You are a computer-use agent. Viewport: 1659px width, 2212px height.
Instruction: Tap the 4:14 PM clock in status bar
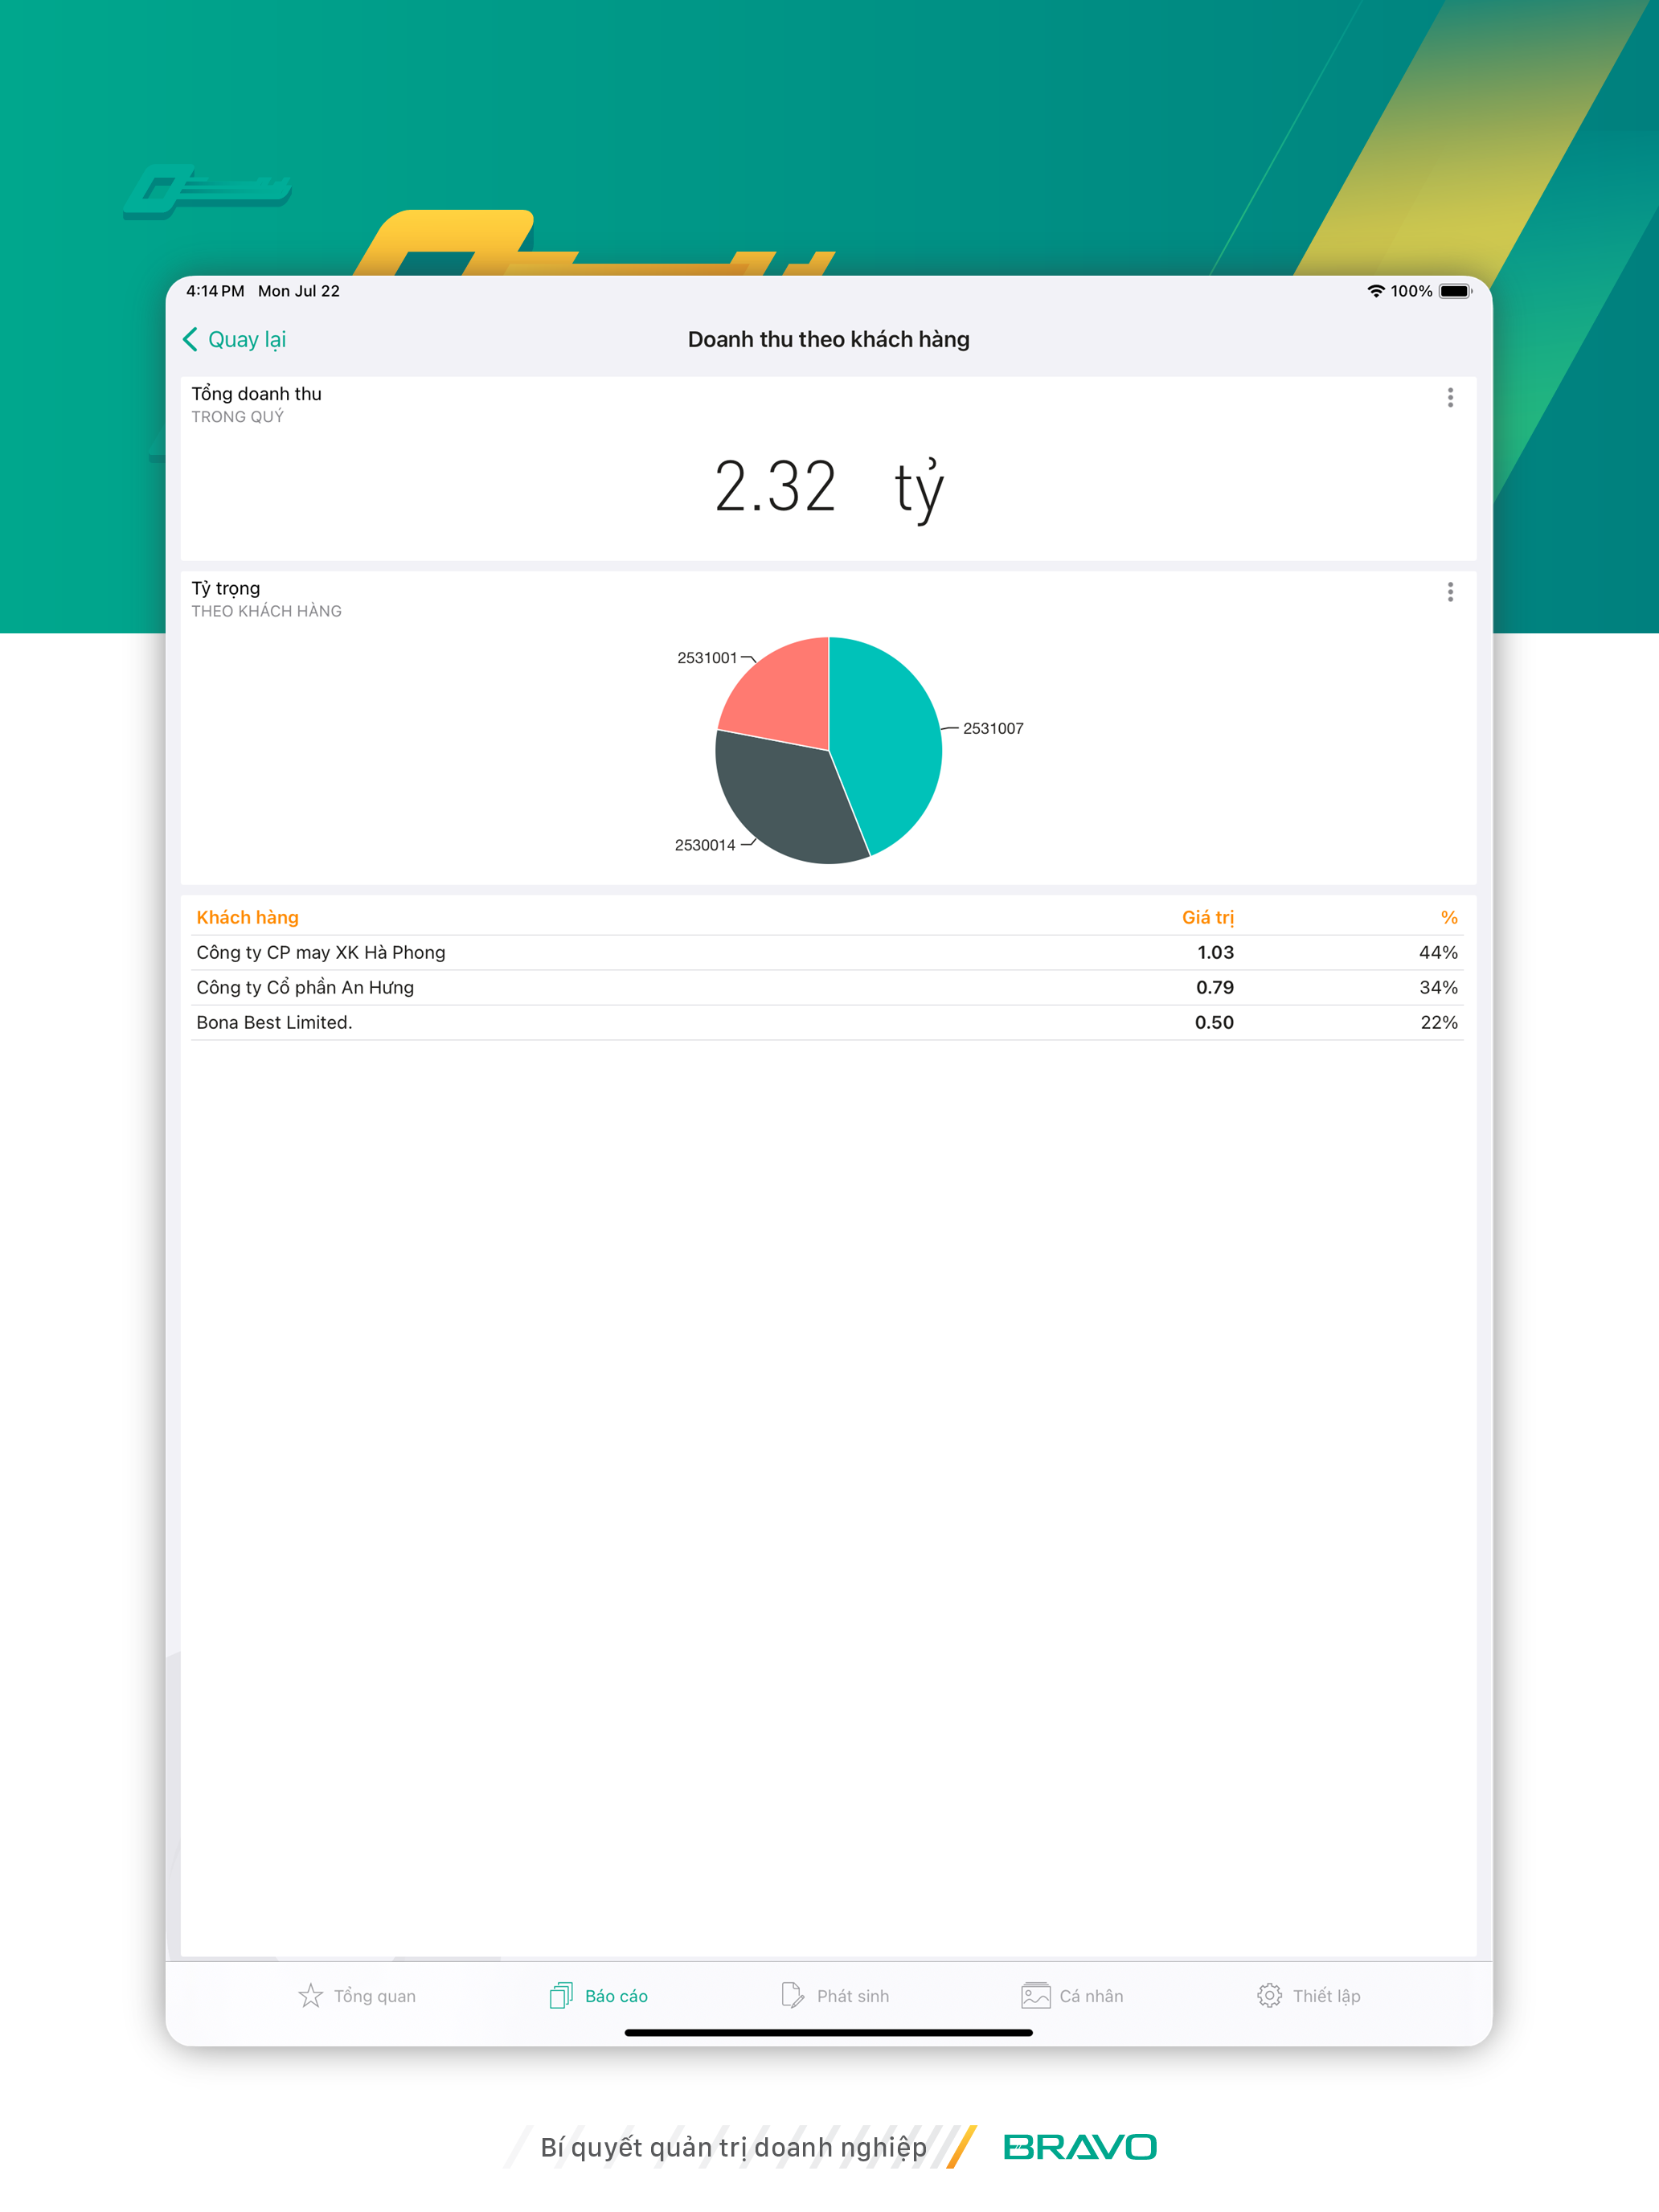point(215,291)
